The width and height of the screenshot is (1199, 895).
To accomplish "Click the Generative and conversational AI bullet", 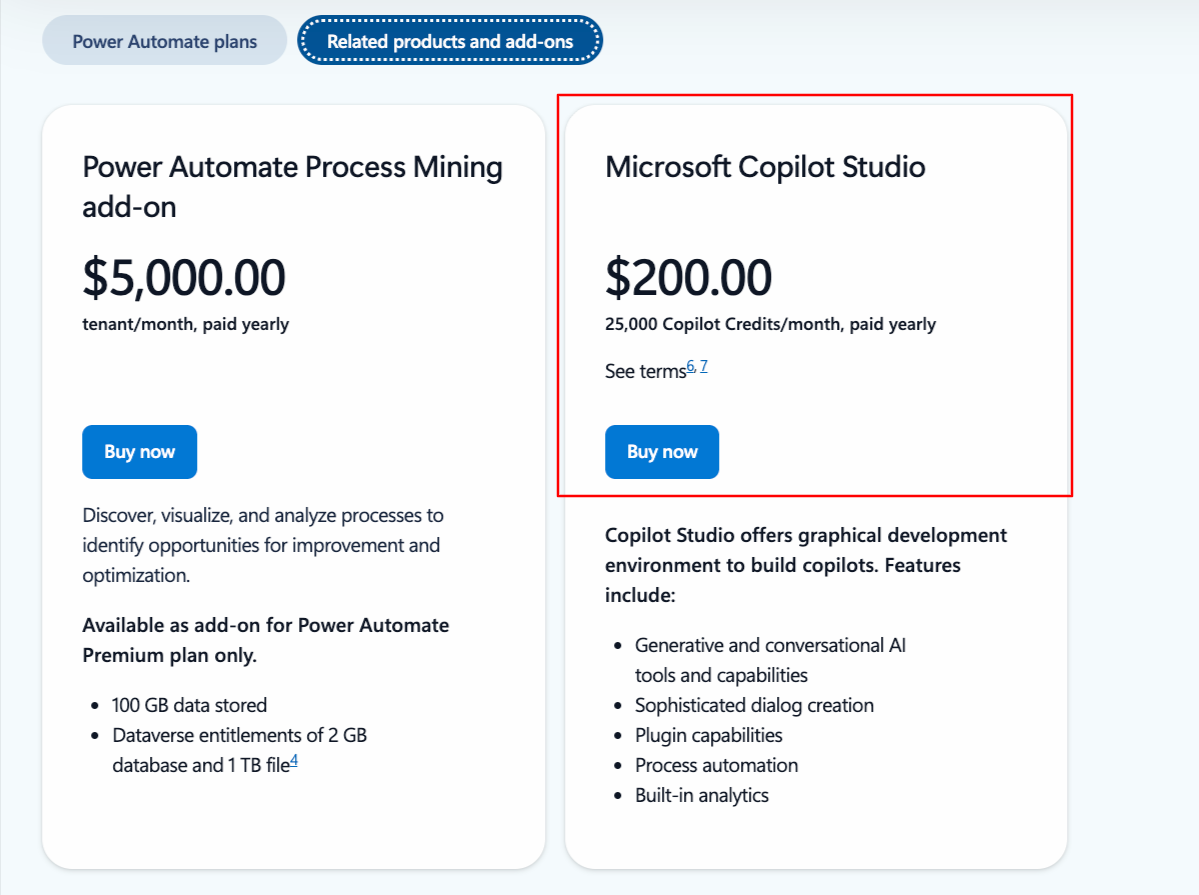I will coord(770,660).
